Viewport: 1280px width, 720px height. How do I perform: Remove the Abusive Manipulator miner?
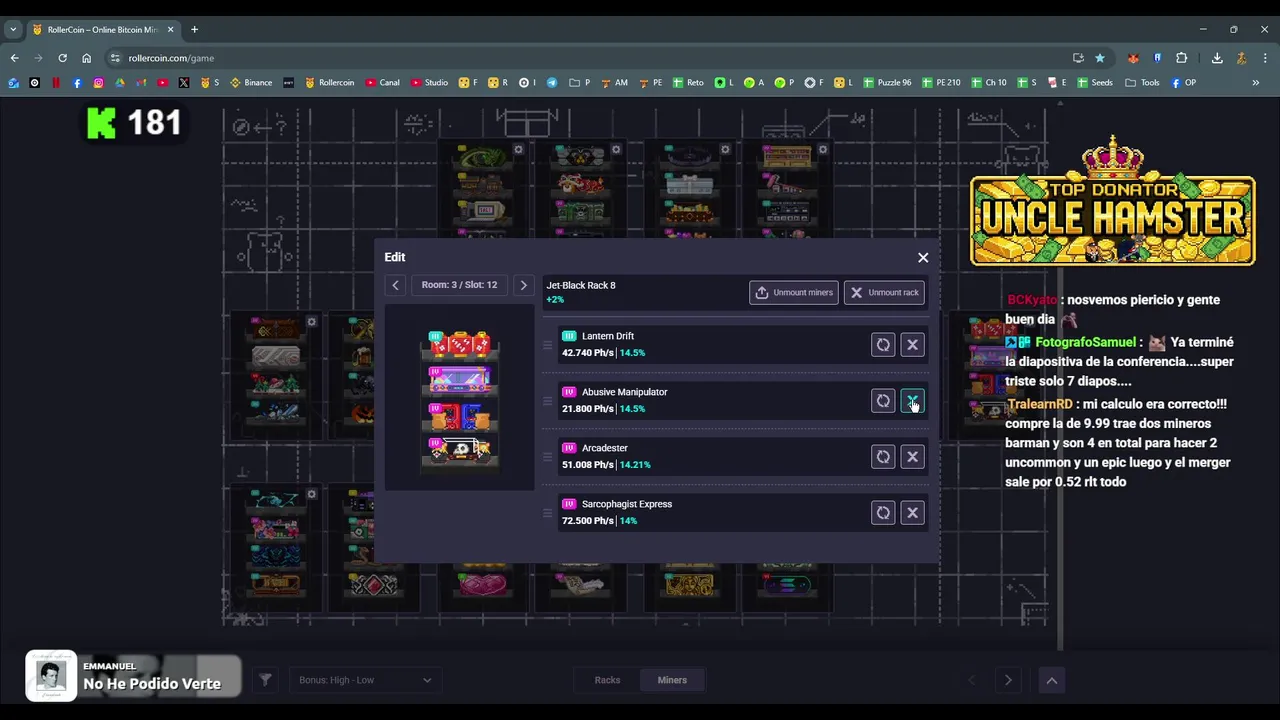point(912,401)
